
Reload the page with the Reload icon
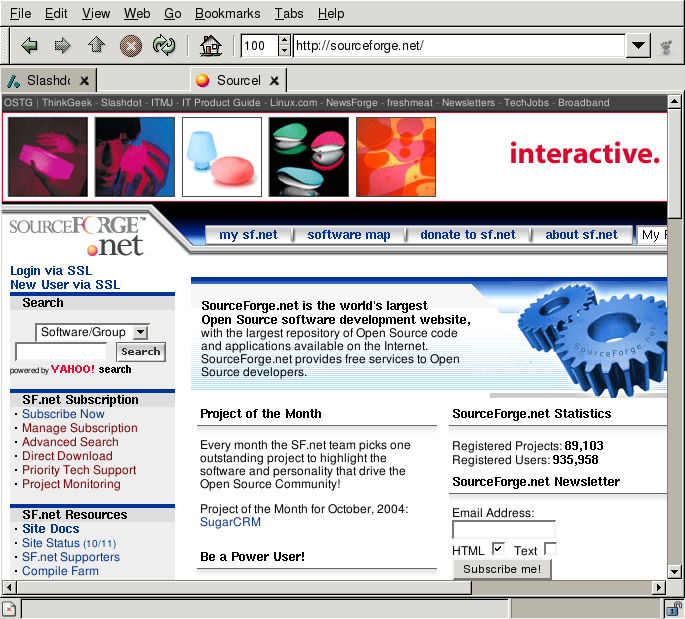tap(163, 45)
